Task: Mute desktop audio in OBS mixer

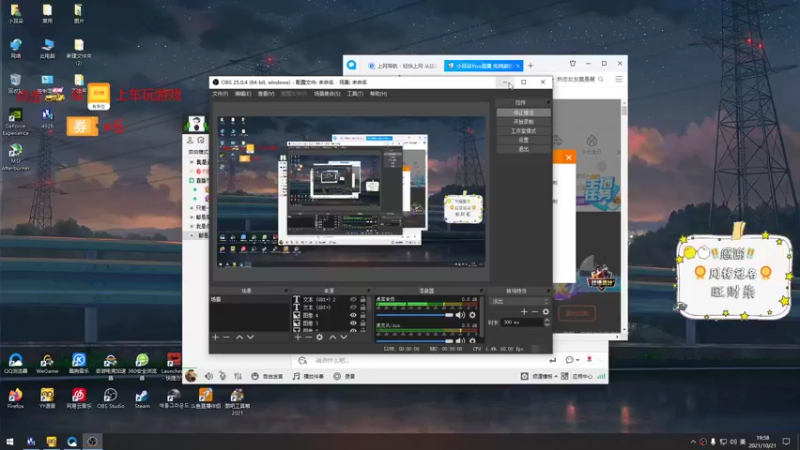Action: [x=460, y=315]
